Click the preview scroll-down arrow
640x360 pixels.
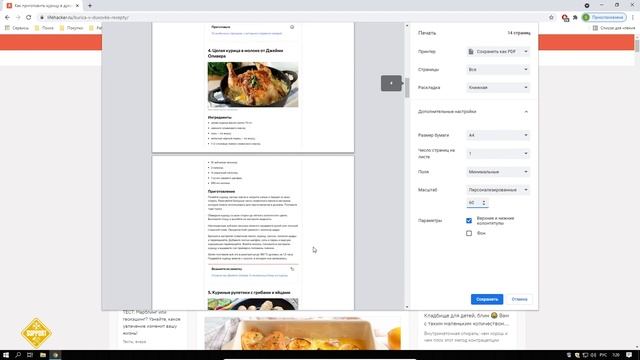click(407, 307)
